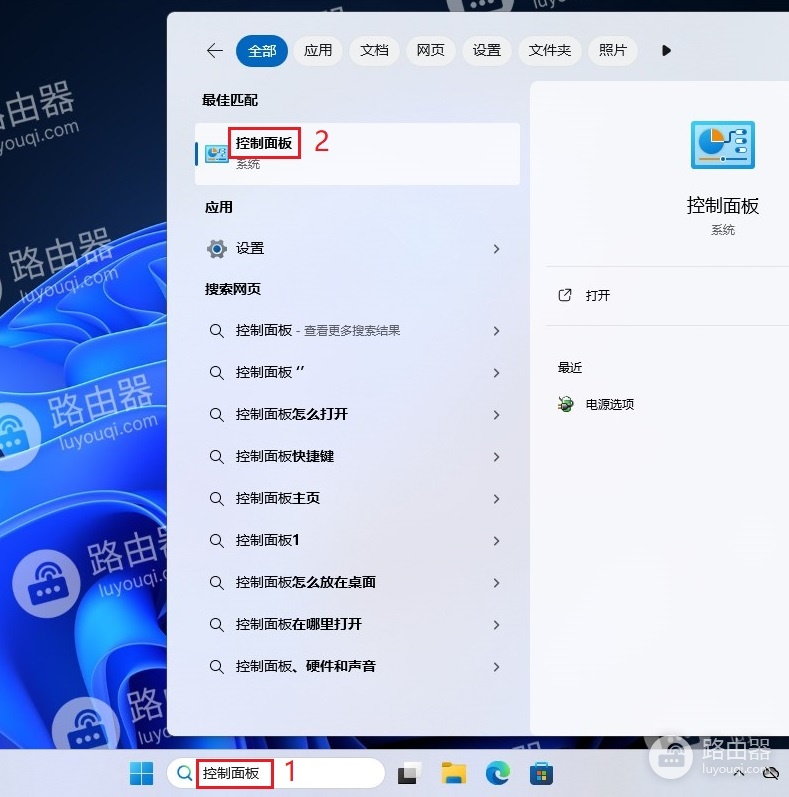Switch to the 文件夹 filter tab
Viewport: 789px width, 797px height.
(550, 50)
